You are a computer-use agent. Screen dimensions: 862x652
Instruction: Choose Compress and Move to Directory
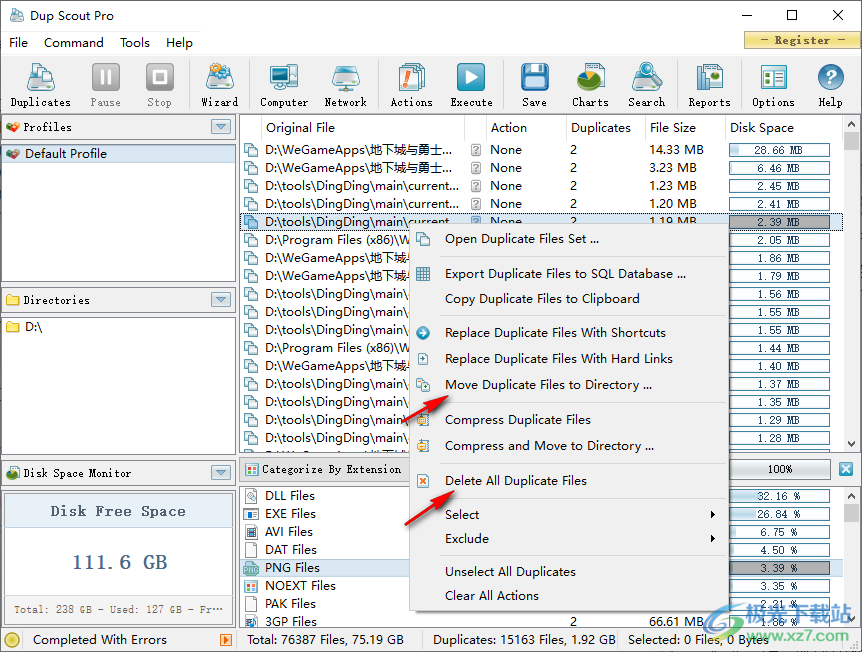tap(569, 446)
